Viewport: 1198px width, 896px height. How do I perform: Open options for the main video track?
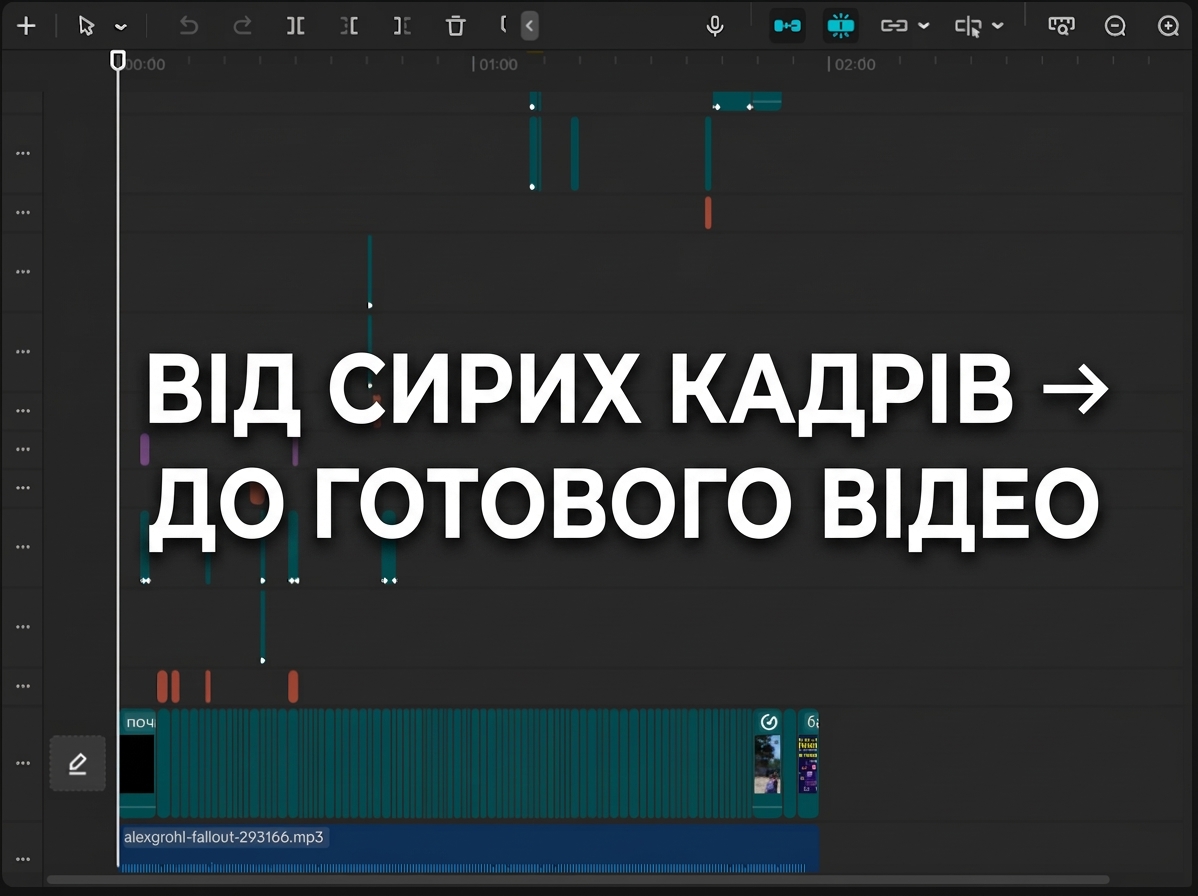(23, 763)
